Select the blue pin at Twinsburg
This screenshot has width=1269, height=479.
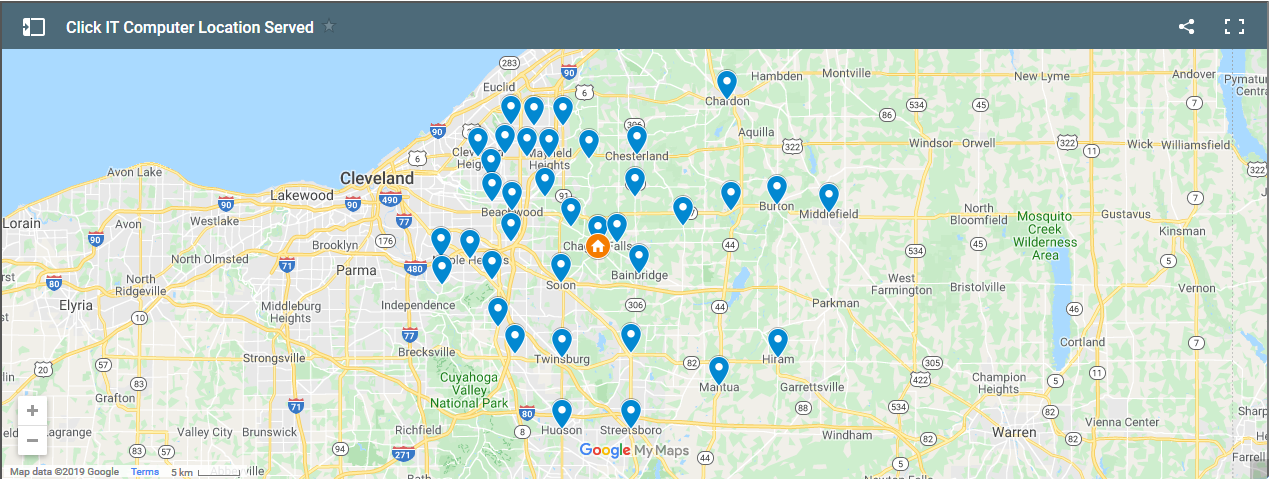562,342
